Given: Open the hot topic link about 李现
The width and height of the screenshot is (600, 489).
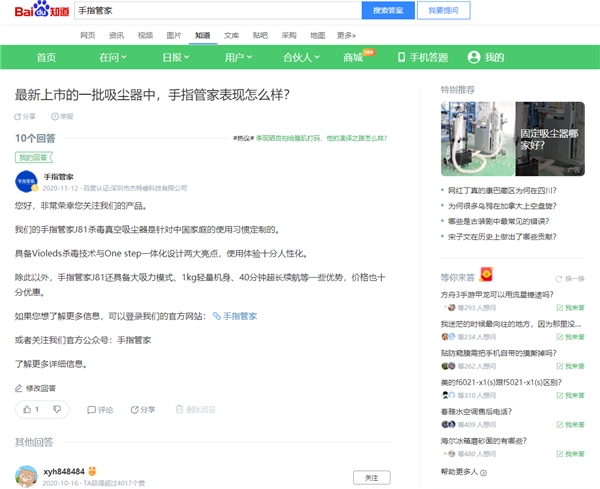Looking at the screenshot, I should [x=321, y=138].
